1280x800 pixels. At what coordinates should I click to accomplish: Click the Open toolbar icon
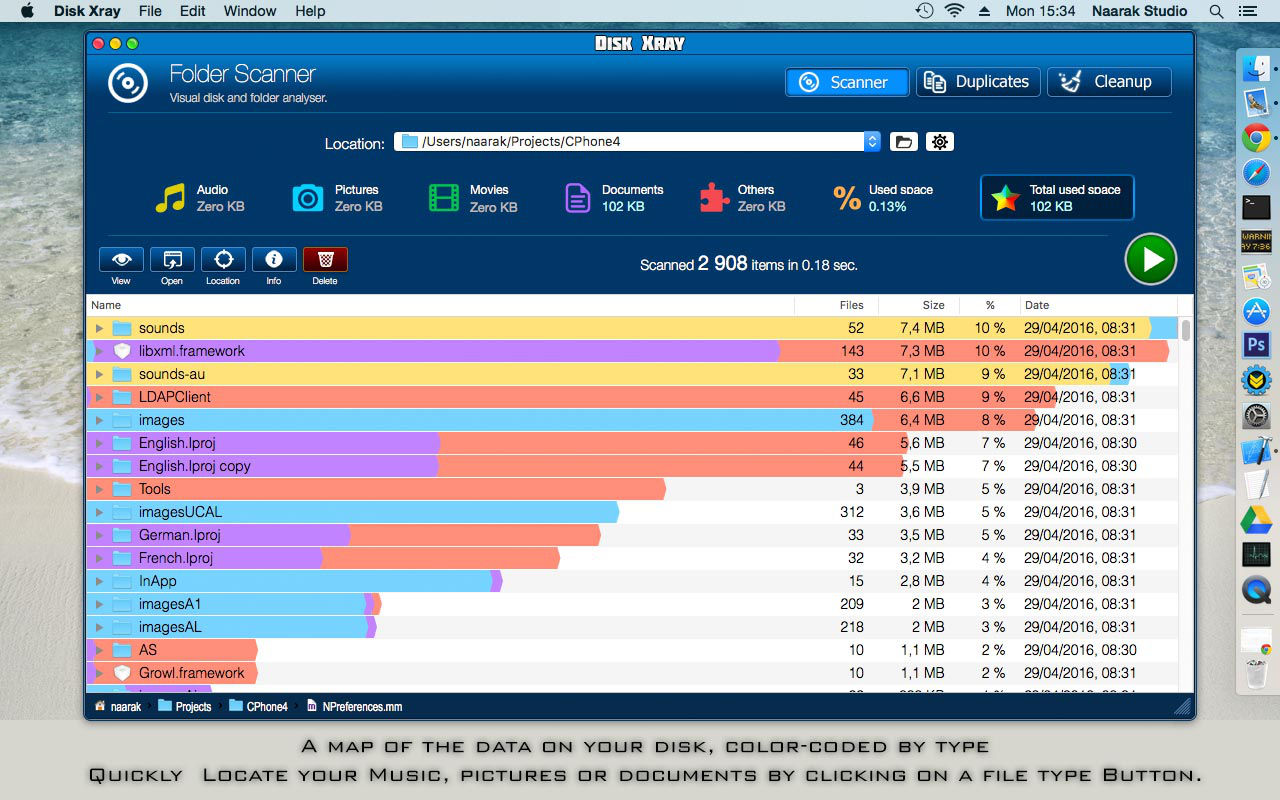click(172, 260)
